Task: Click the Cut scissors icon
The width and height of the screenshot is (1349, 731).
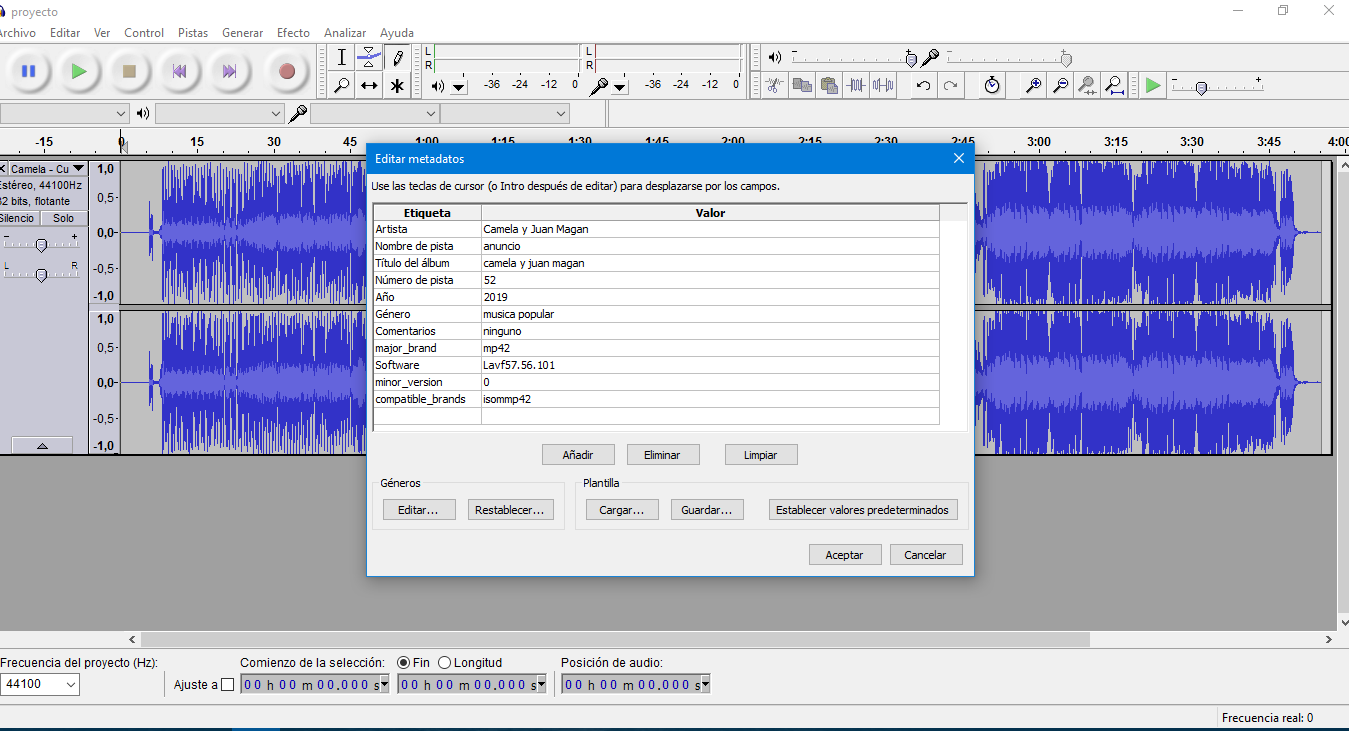Action: click(x=773, y=85)
